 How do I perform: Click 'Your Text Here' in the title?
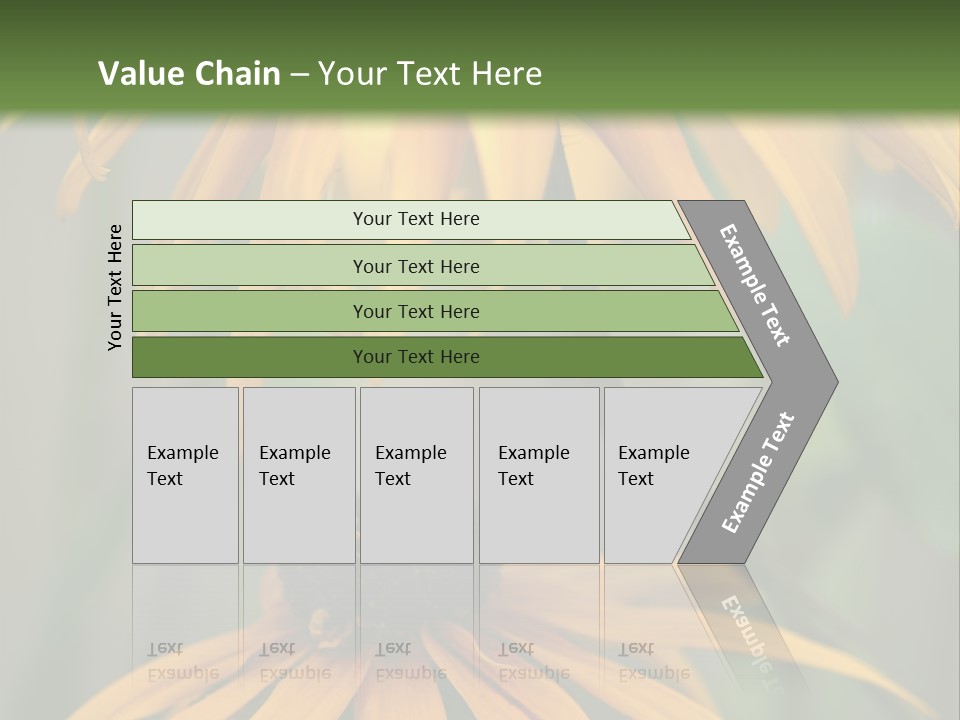(430, 73)
